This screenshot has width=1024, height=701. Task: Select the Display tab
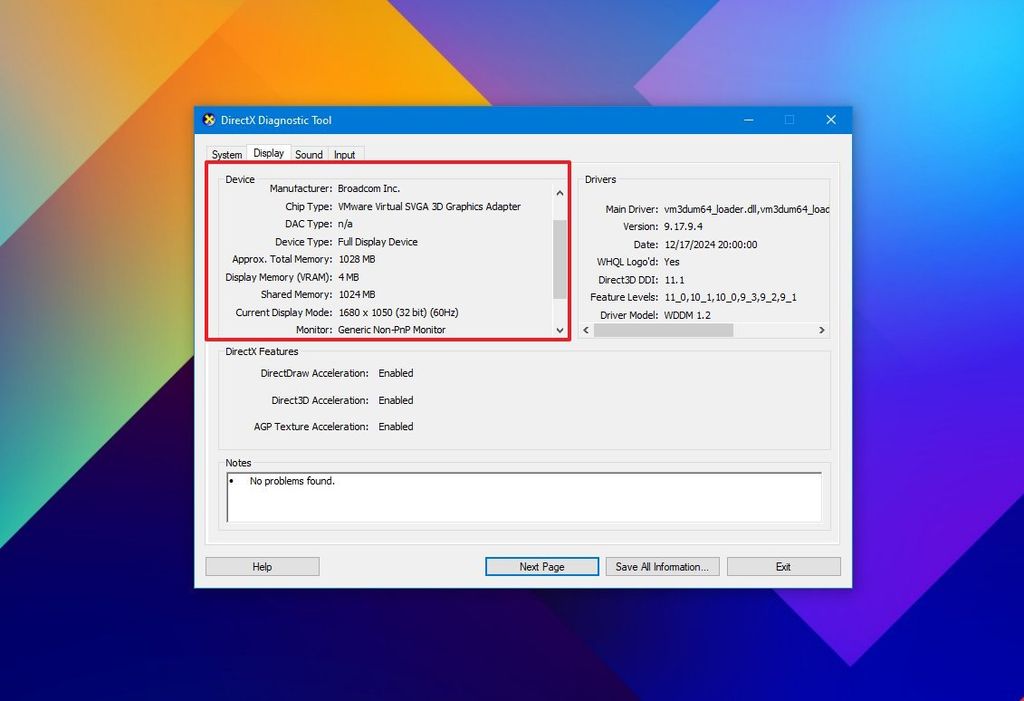(268, 153)
